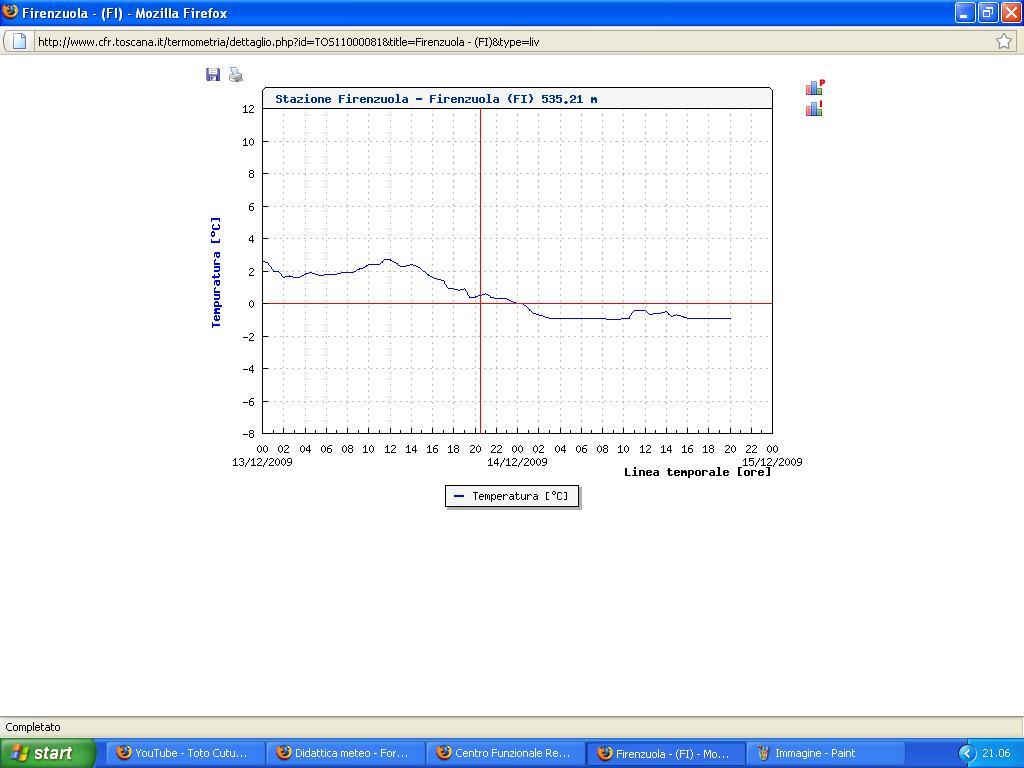Image resolution: width=1024 pixels, height=768 pixels.
Task: Open the Immagine - Paint taskbar window
Action: click(825, 753)
